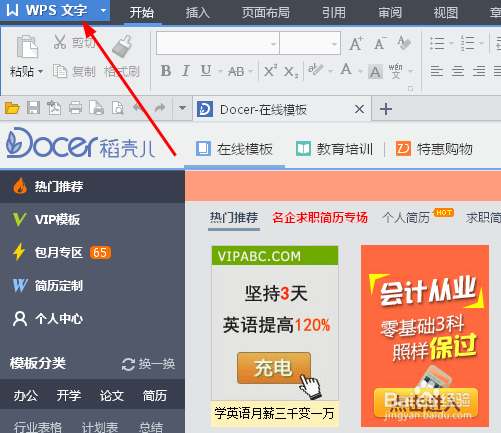Click the print preview magnifier icon

click(118, 108)
